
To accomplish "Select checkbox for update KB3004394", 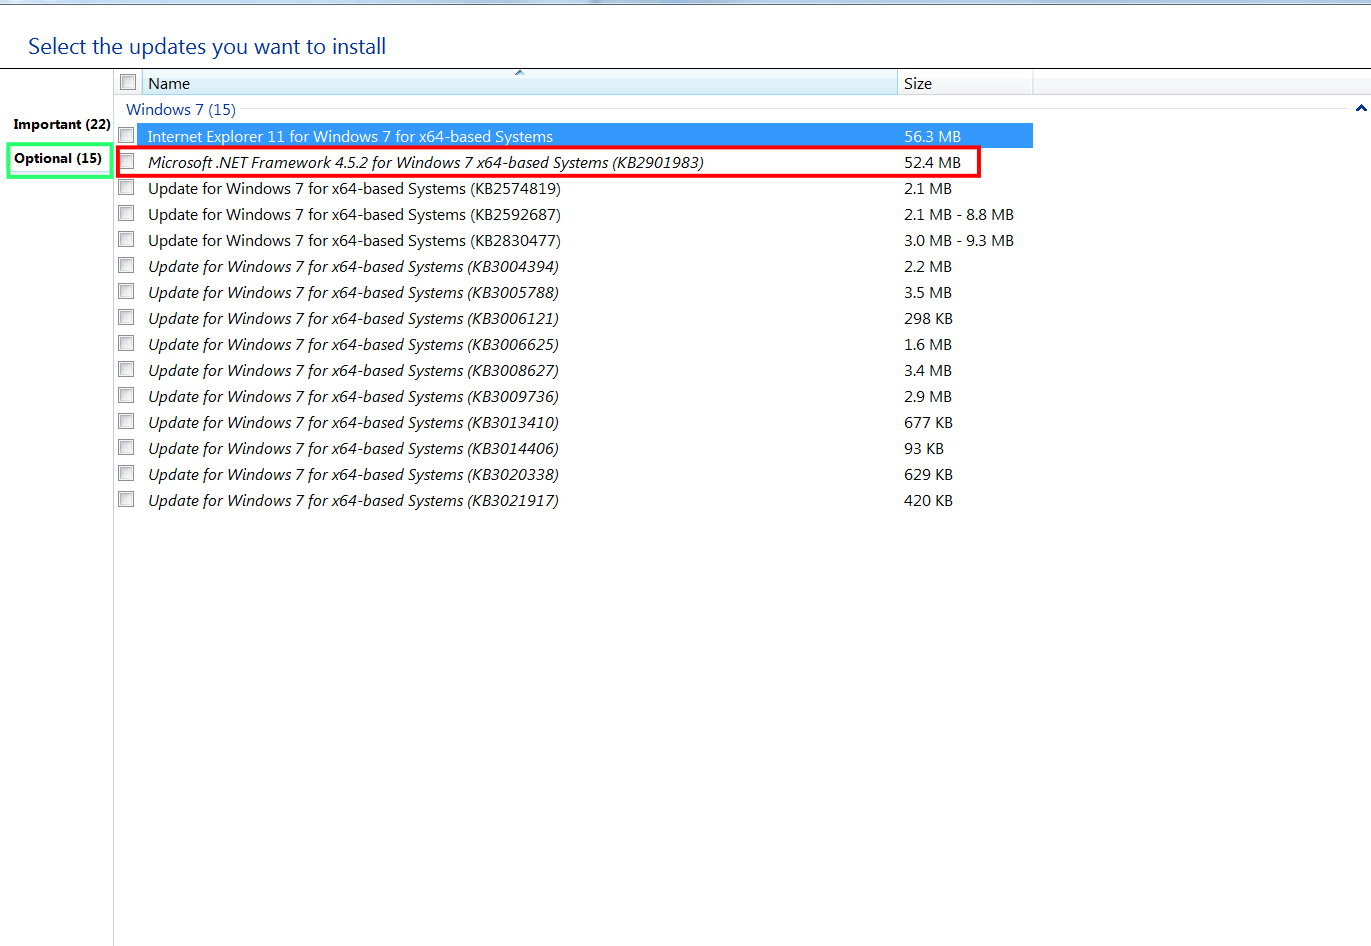I will pos(126,265).
